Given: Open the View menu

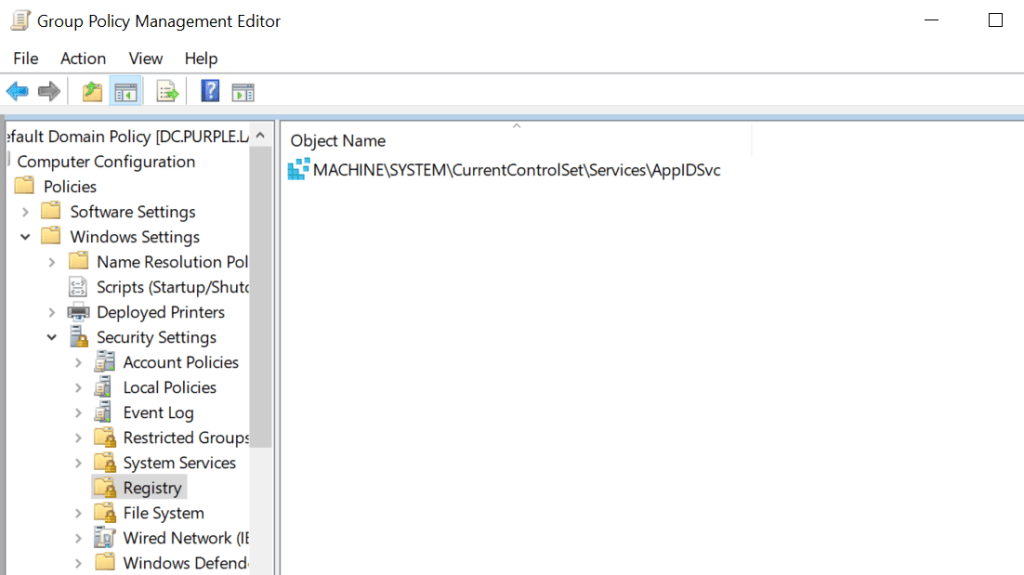Looking at the screenshot, I should coord(145,59).
